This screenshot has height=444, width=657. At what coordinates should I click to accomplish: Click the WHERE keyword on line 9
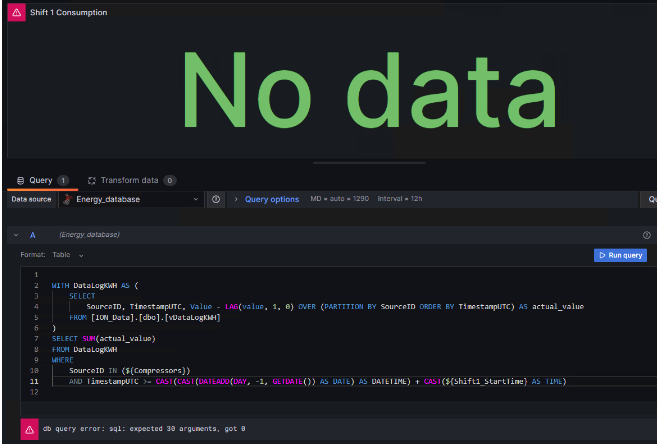coord(62,360)
